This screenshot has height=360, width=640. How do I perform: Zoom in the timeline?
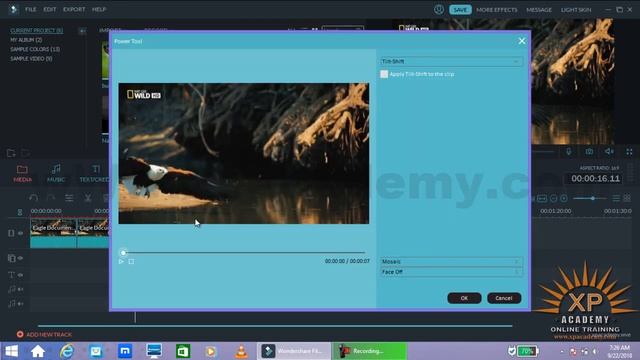564,198
